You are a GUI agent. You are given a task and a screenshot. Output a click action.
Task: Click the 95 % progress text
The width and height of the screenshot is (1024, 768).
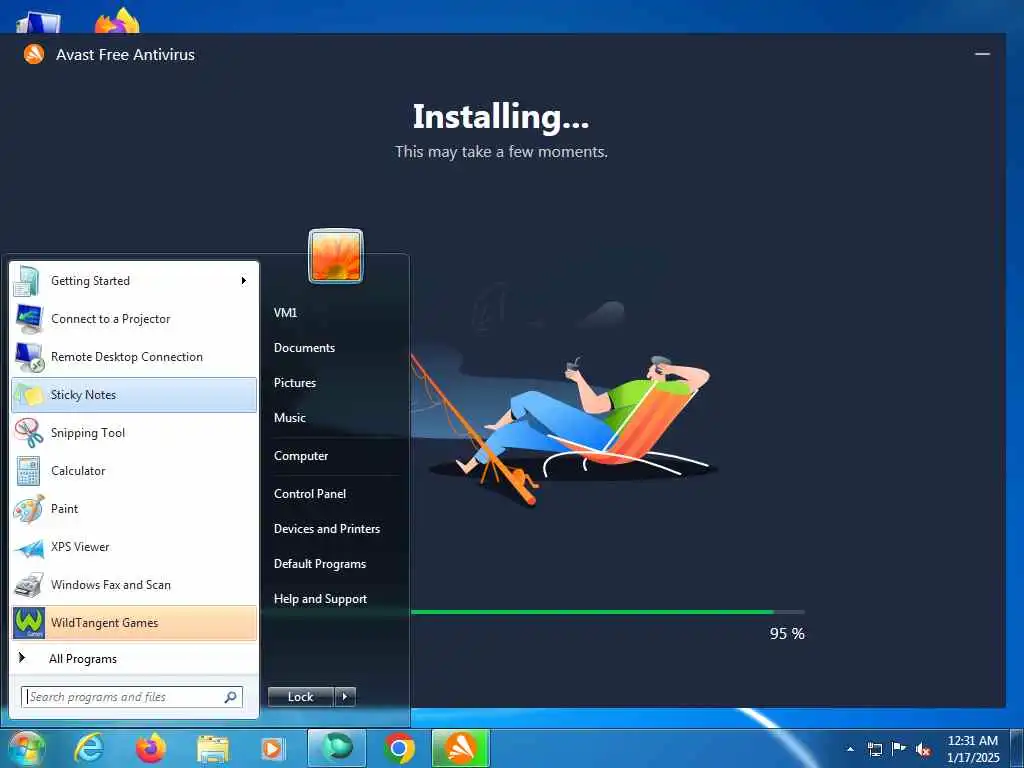[x=787, y=634]
